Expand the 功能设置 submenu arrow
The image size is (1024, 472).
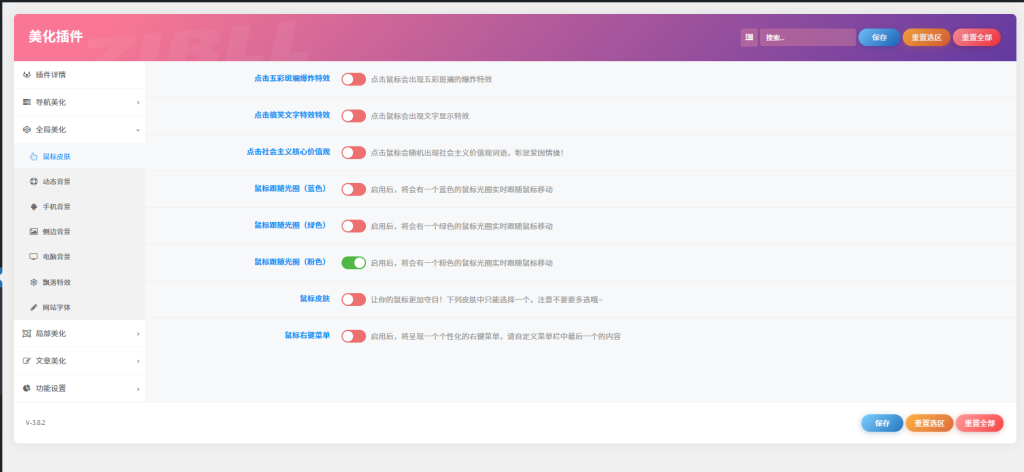coord(138,388)
